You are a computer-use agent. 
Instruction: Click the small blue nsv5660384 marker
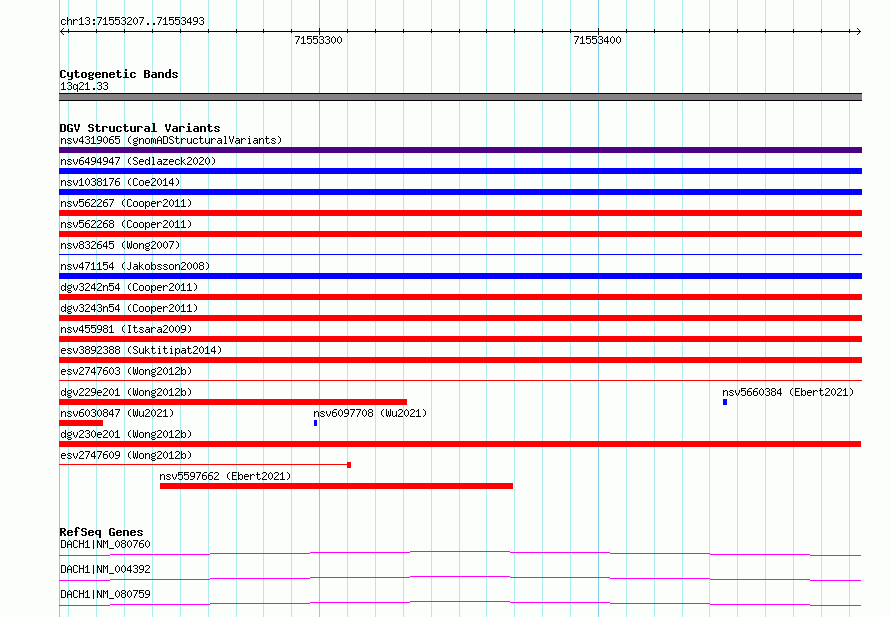(725, 402)
